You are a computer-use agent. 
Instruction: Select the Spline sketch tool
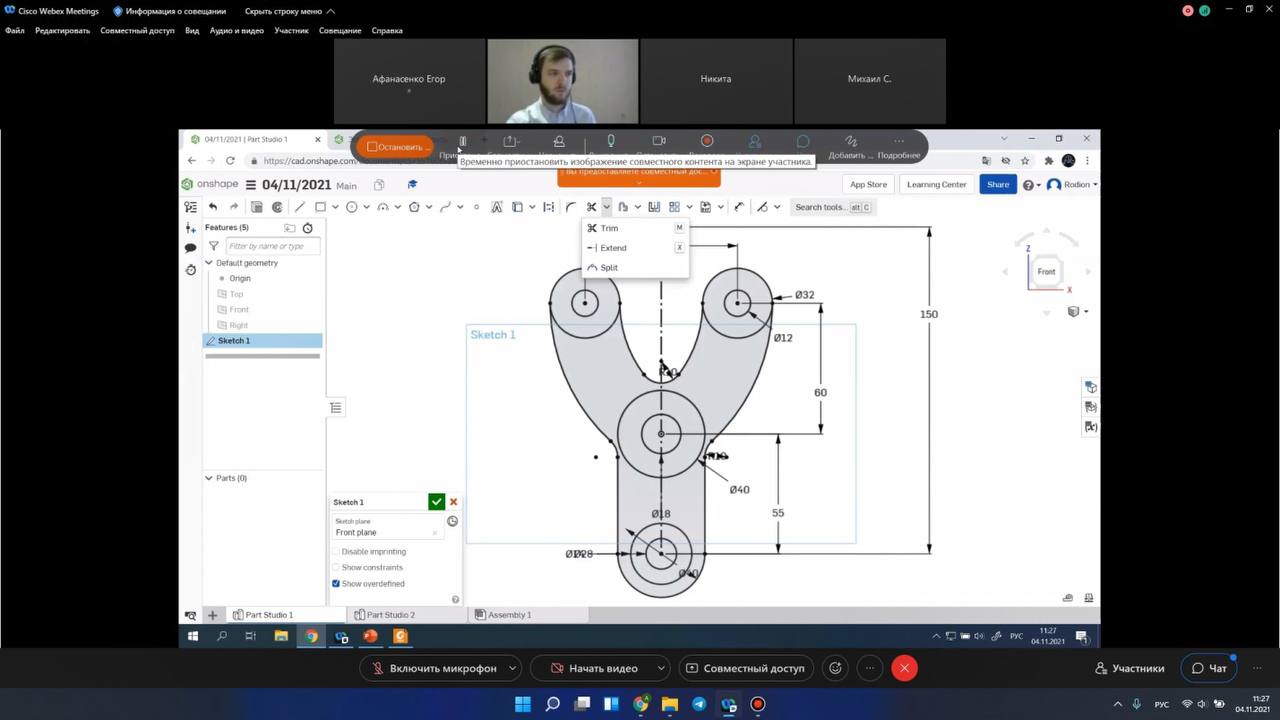(x=445, y=207)
